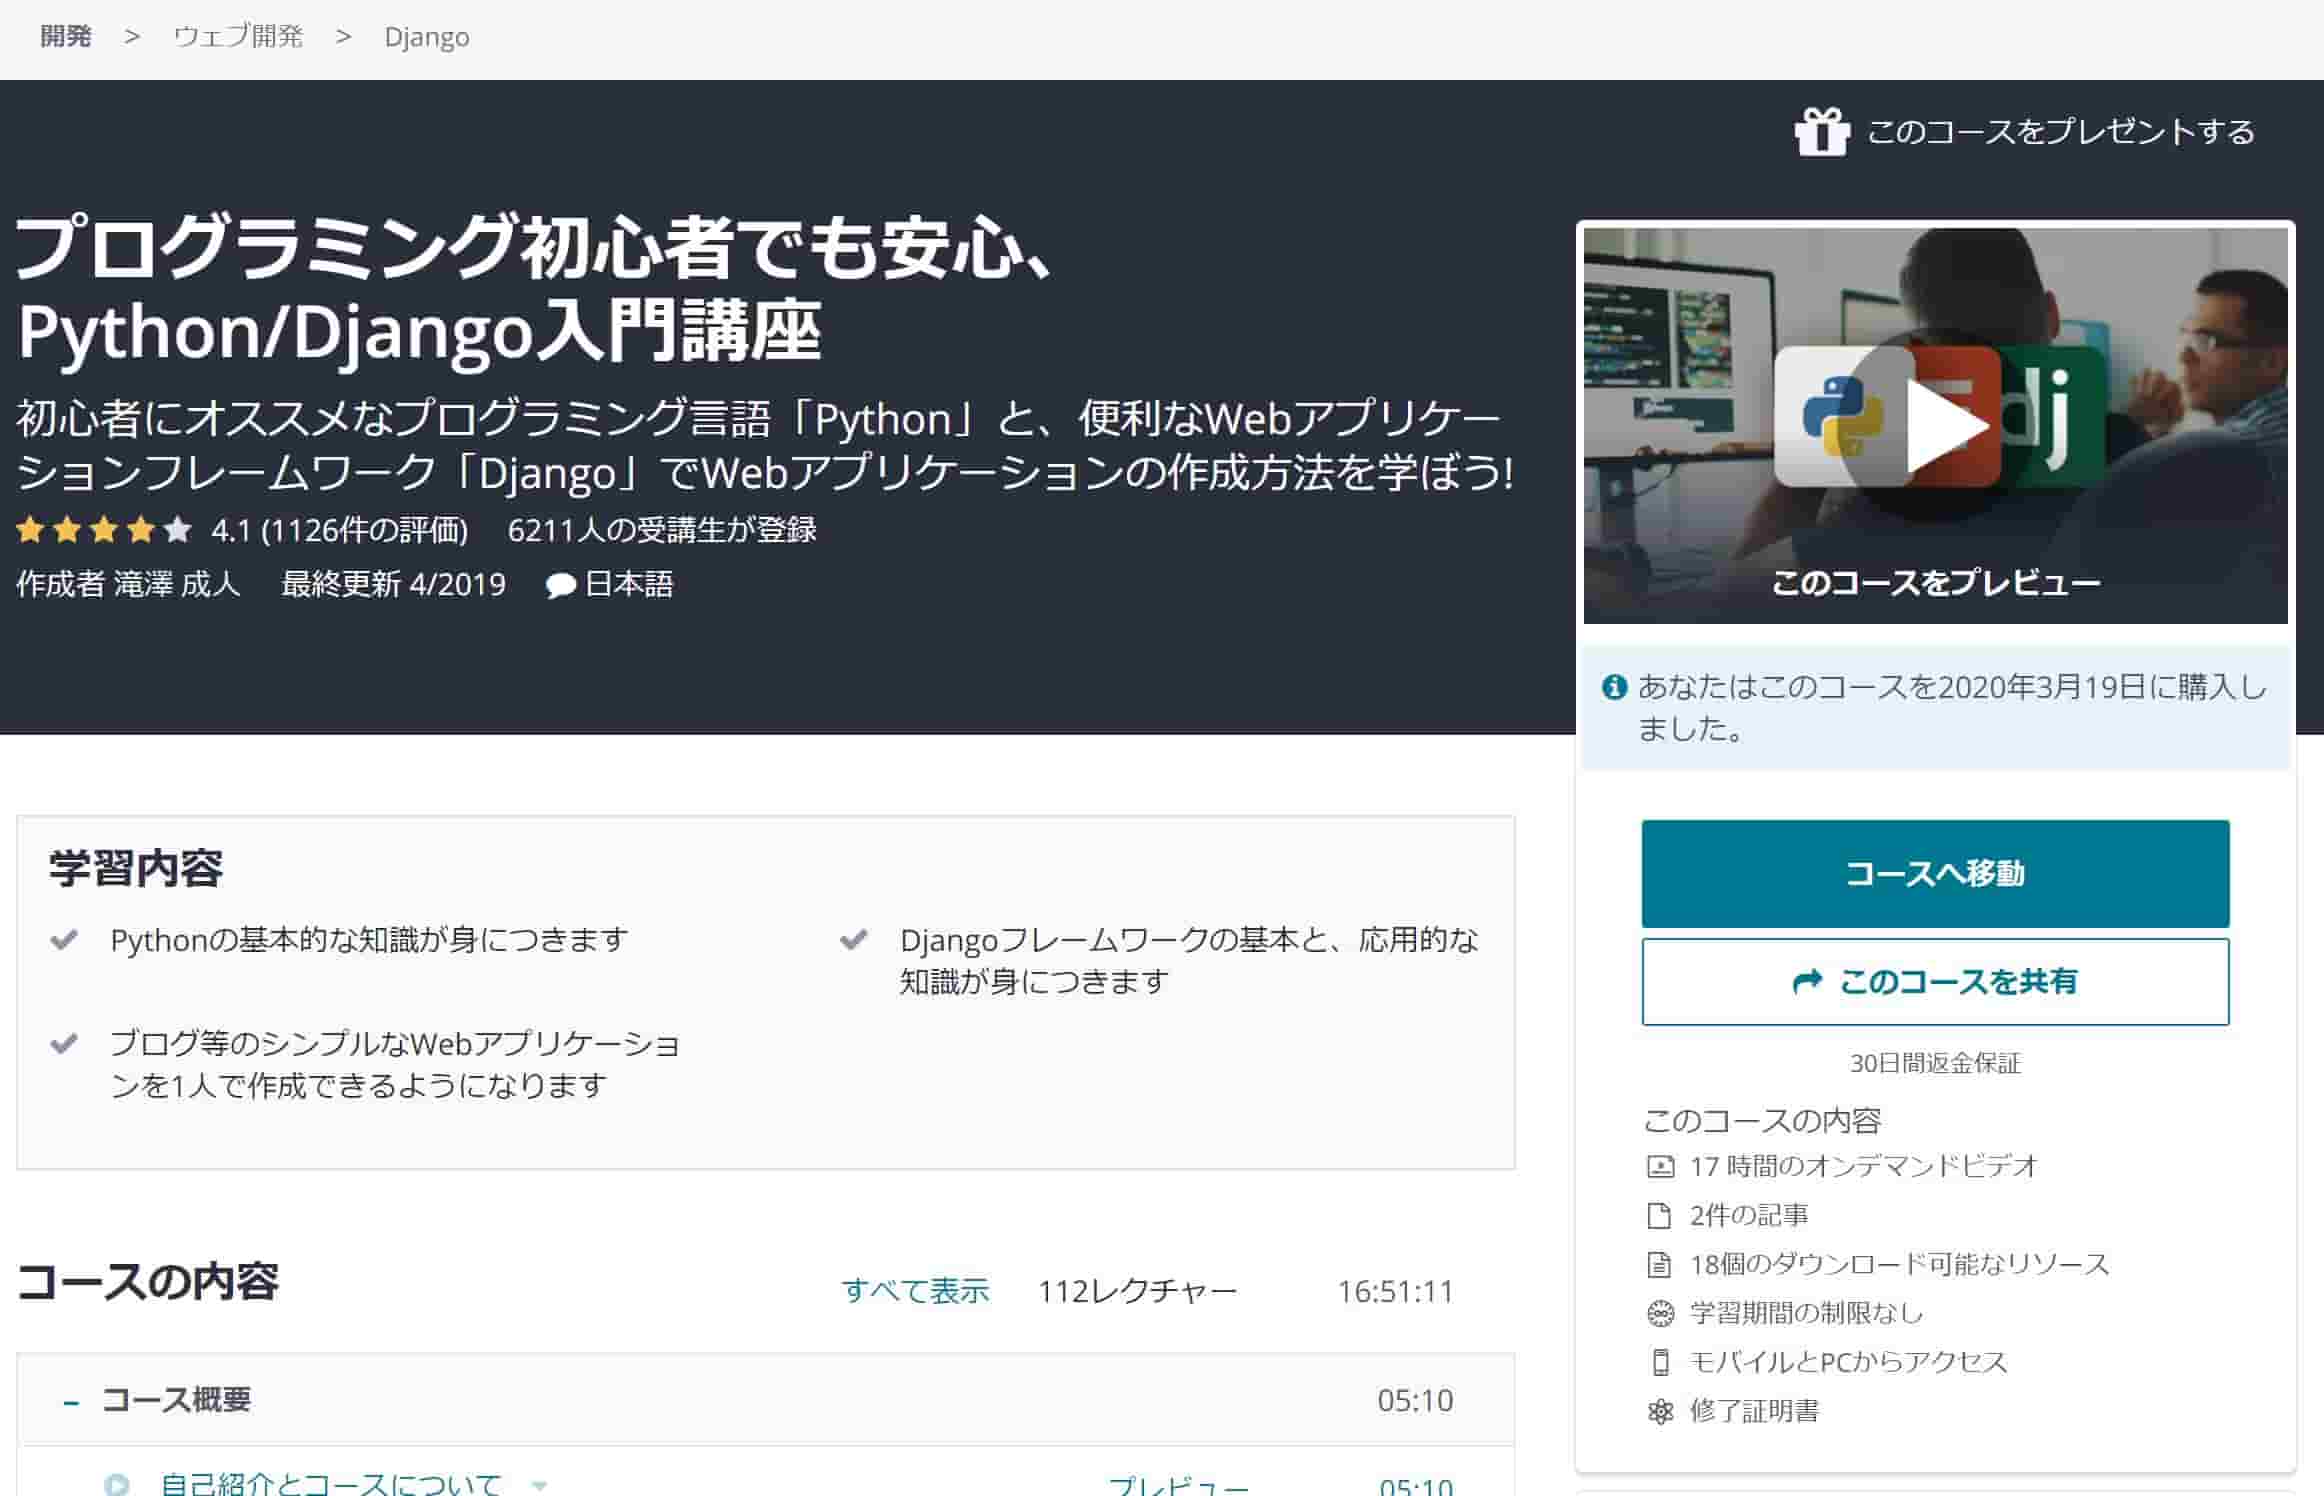Screen dimensions: 2324x1496
Task: Click the on-demand video icon
Action: (1660, 1166)
